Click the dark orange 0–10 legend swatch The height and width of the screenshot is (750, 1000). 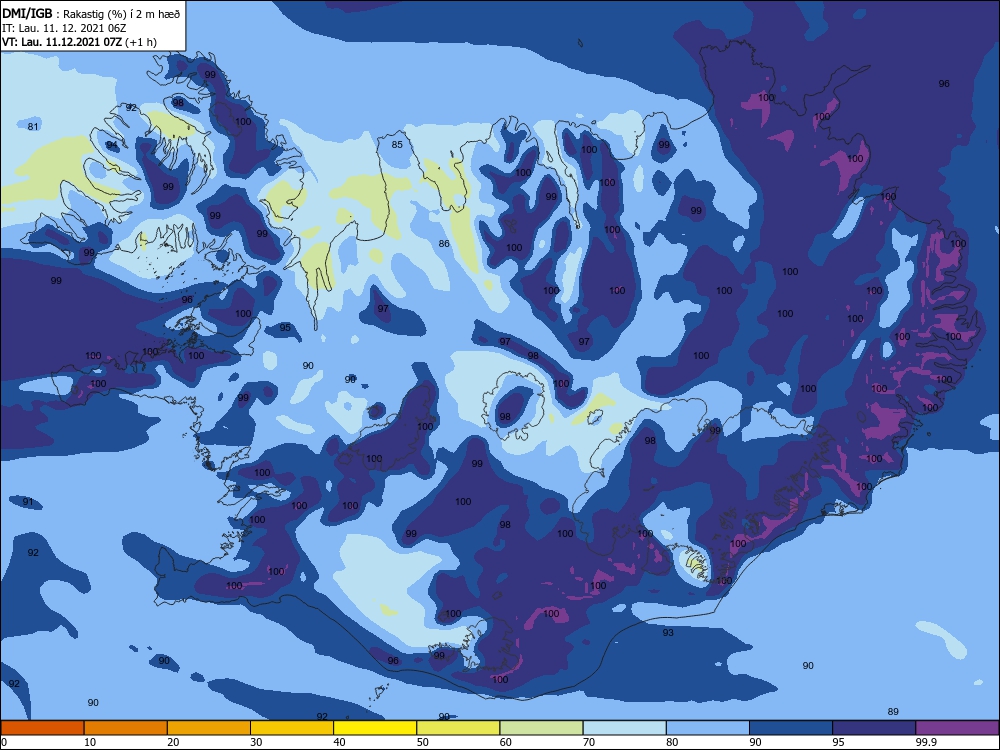click(x=42, y=728)
